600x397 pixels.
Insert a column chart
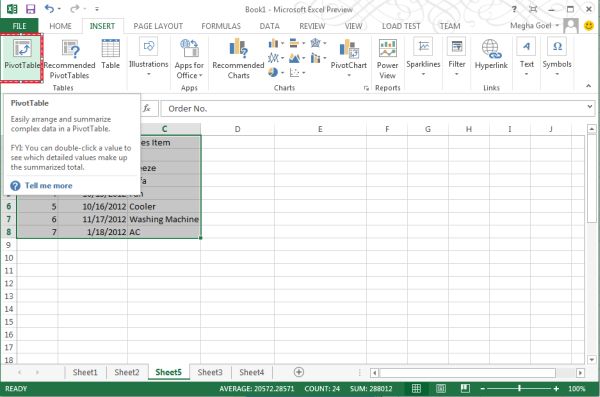pyautogui.click(x=276, y=43)
